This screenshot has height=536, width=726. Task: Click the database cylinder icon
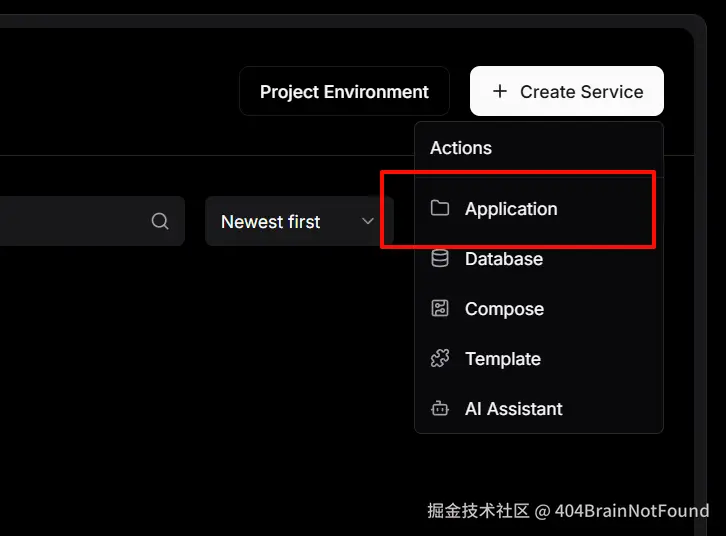point(440,259)
